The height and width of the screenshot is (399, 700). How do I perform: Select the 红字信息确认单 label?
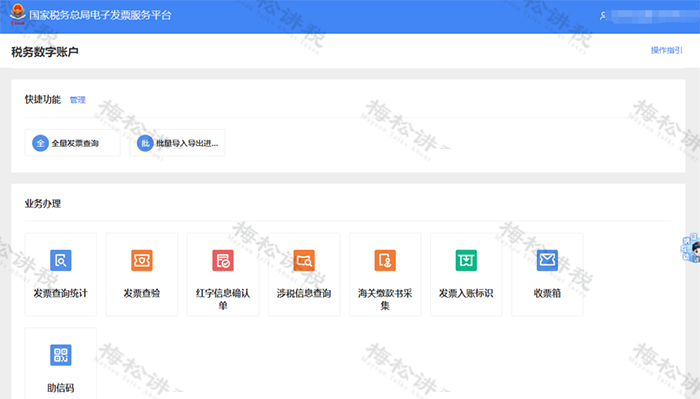[223, 299]
